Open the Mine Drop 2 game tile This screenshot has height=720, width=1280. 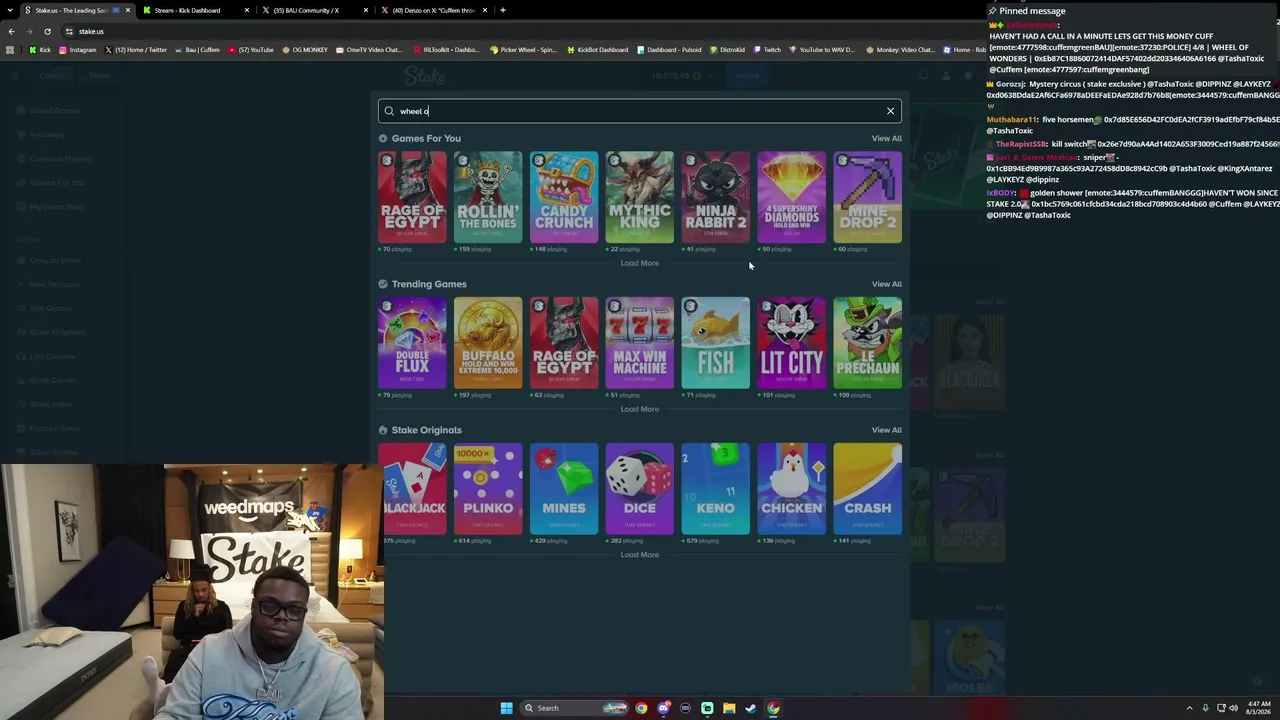coord(868,197)
